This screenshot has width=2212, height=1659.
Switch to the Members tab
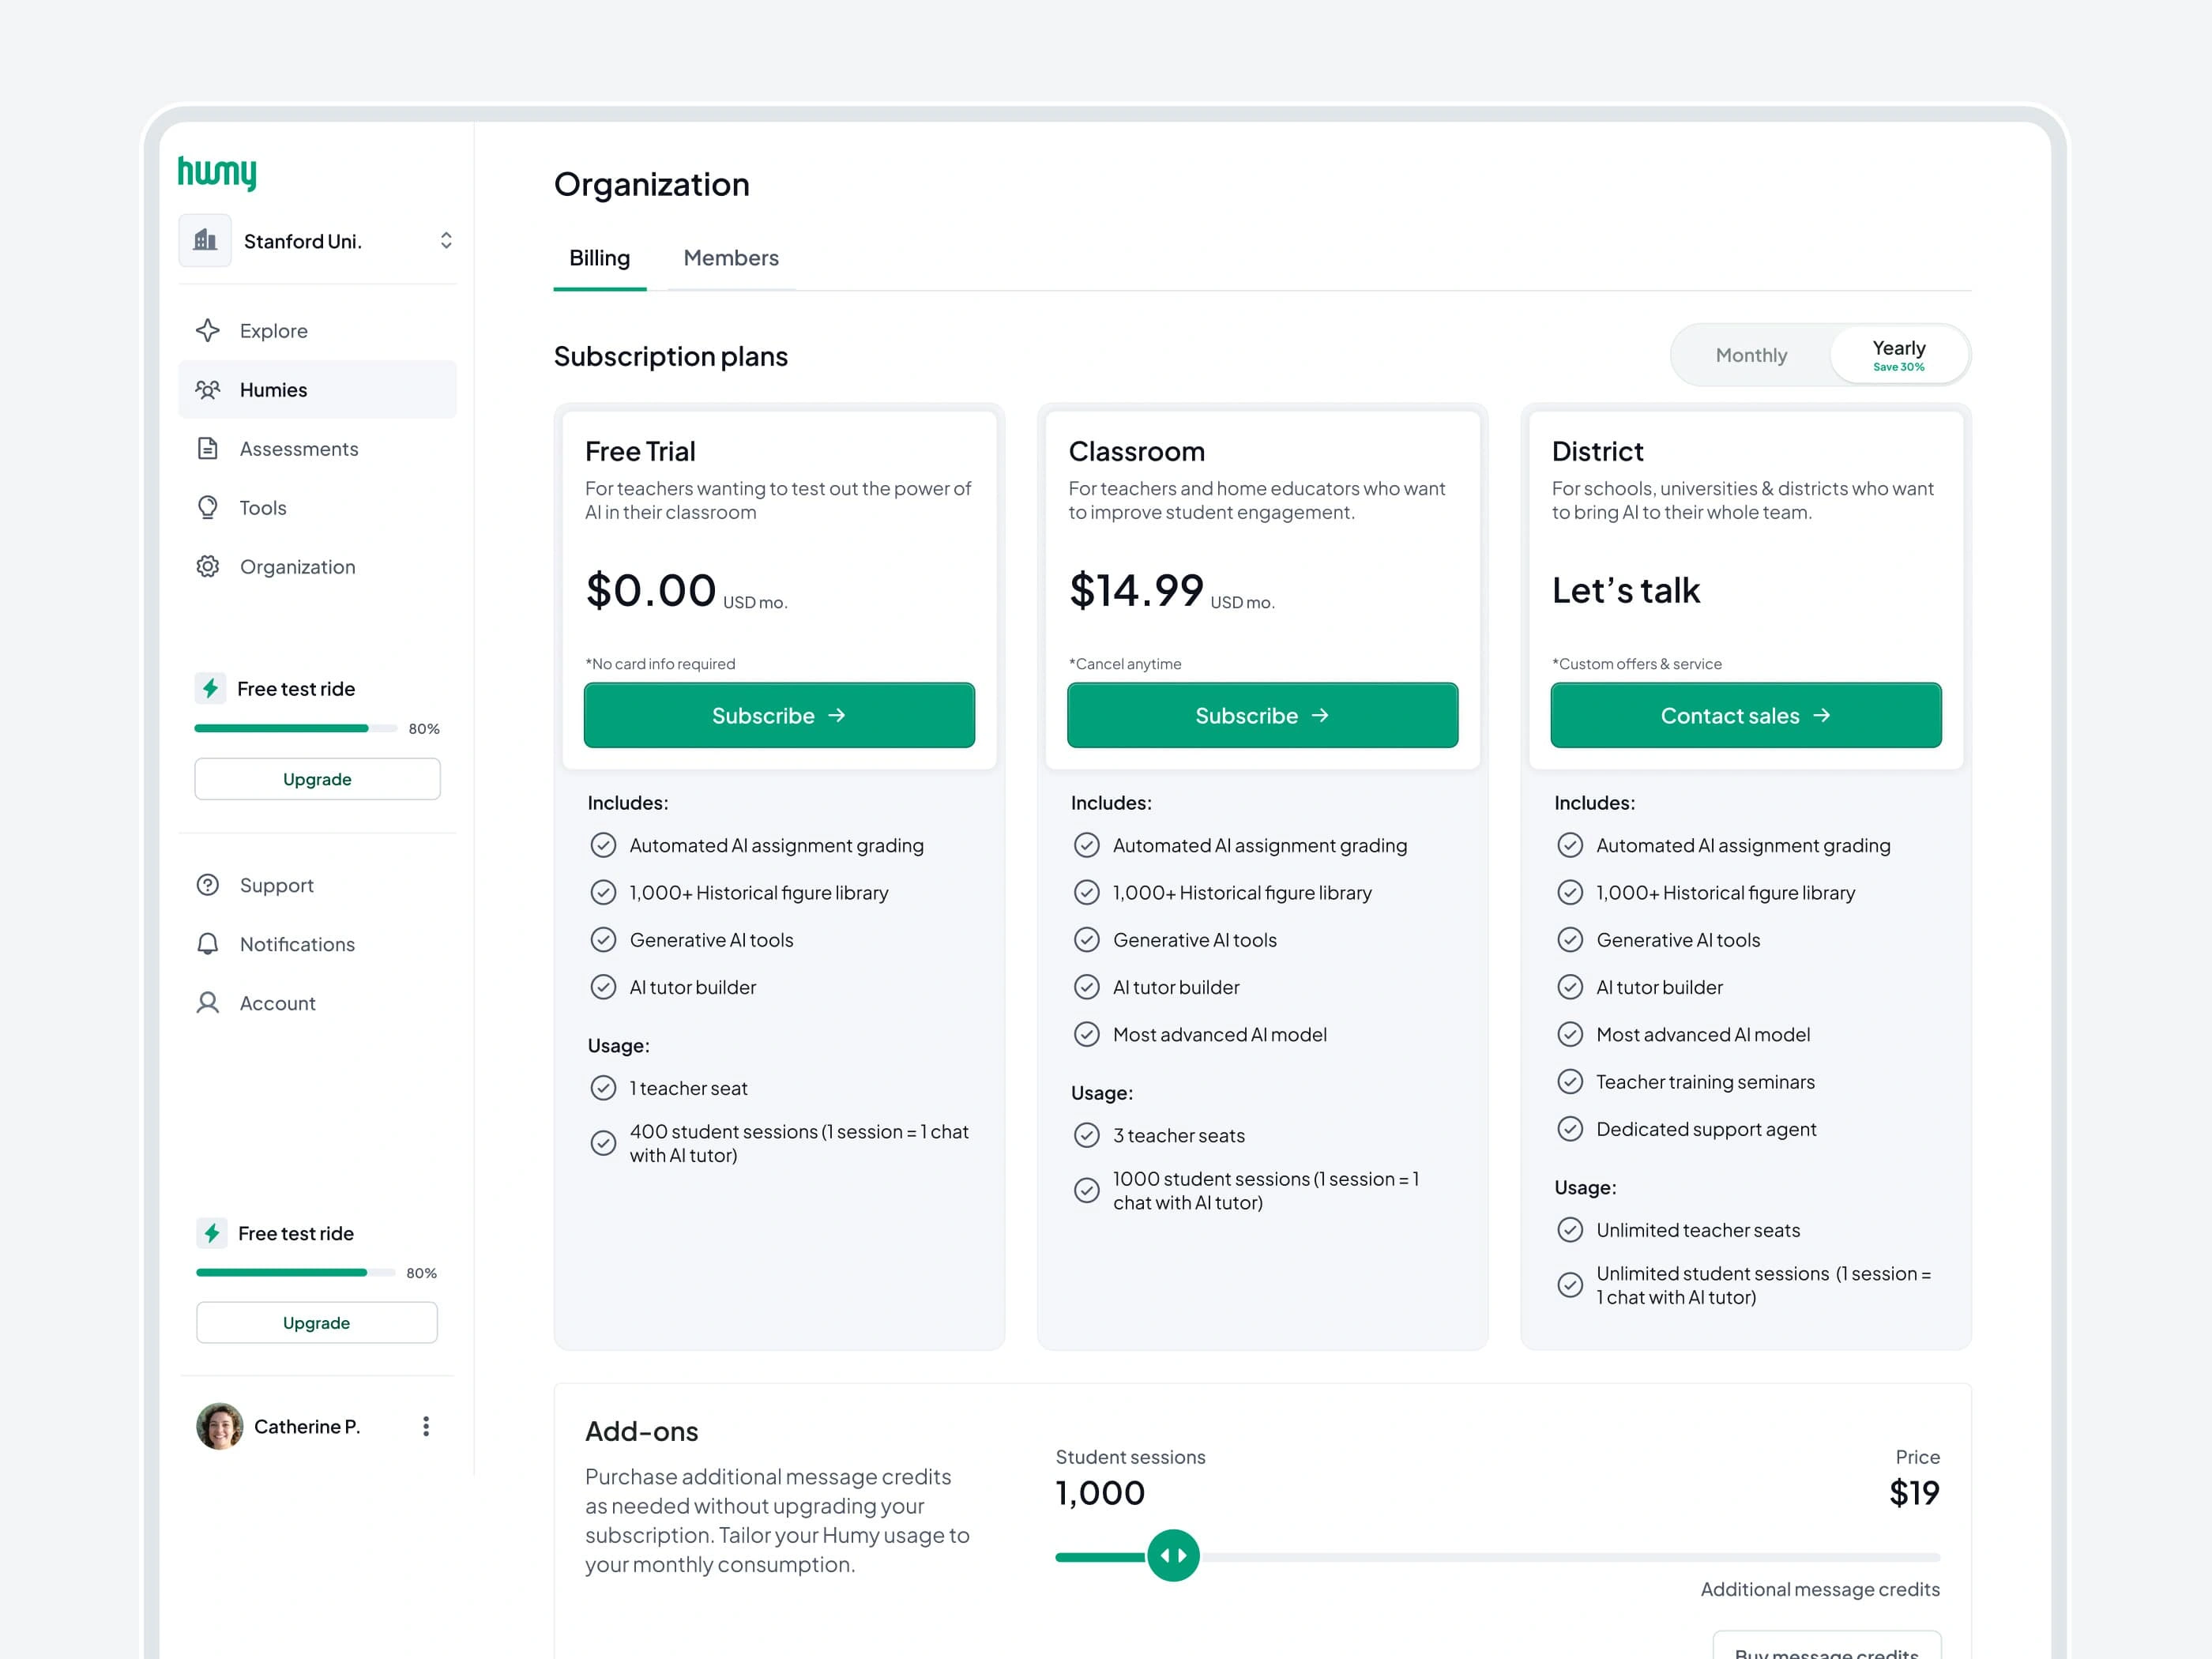pos(730,258)
